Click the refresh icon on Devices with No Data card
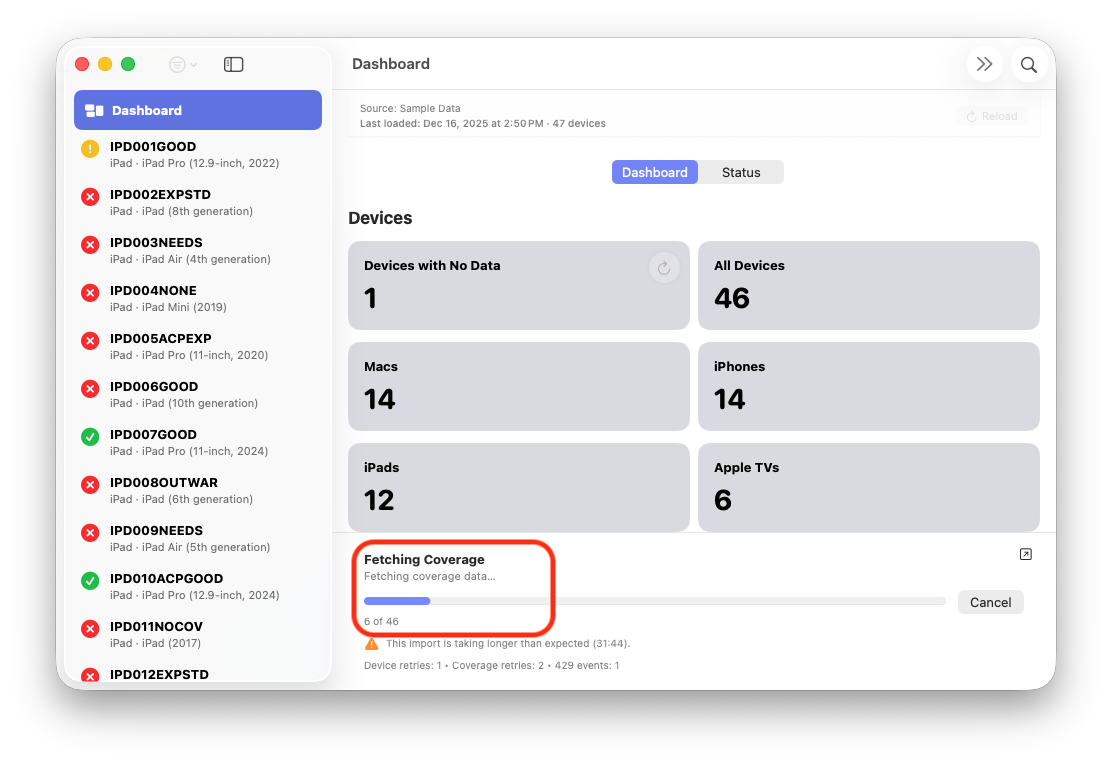The width and height of the screenshot is (1112, 764). [664, 267]
